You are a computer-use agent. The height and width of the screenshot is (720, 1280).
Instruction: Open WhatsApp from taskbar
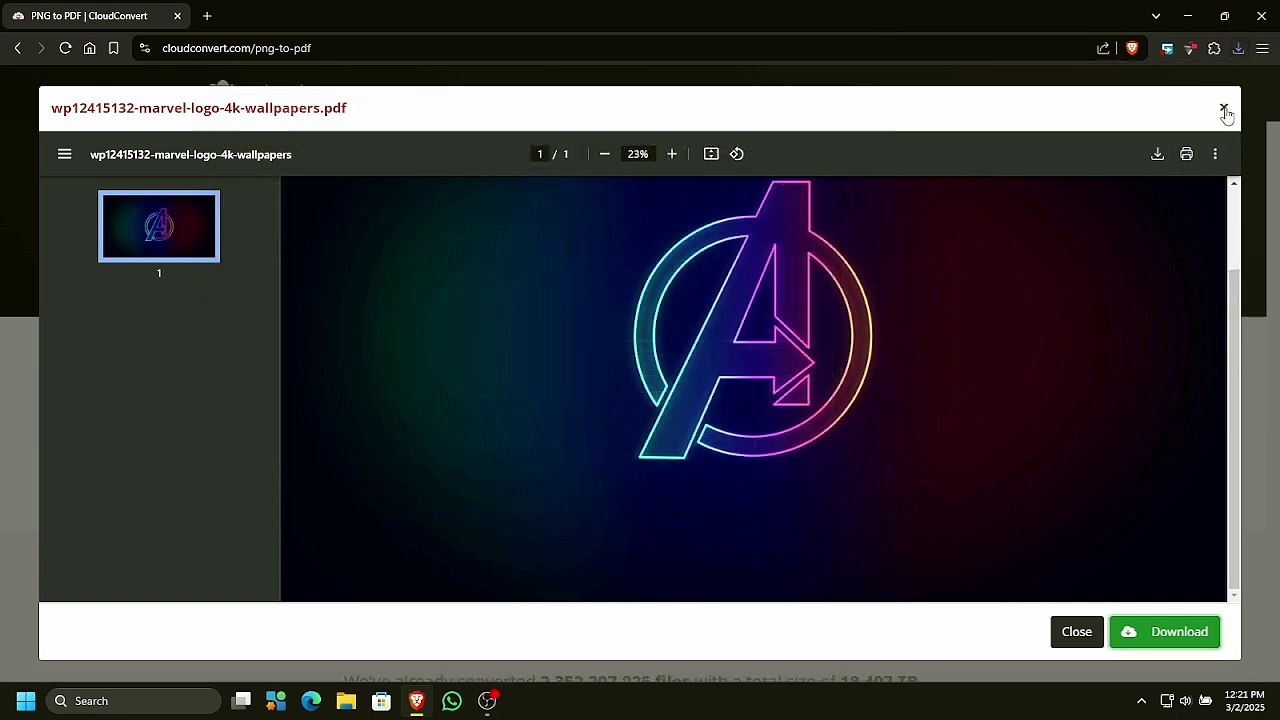pos(452,701)
